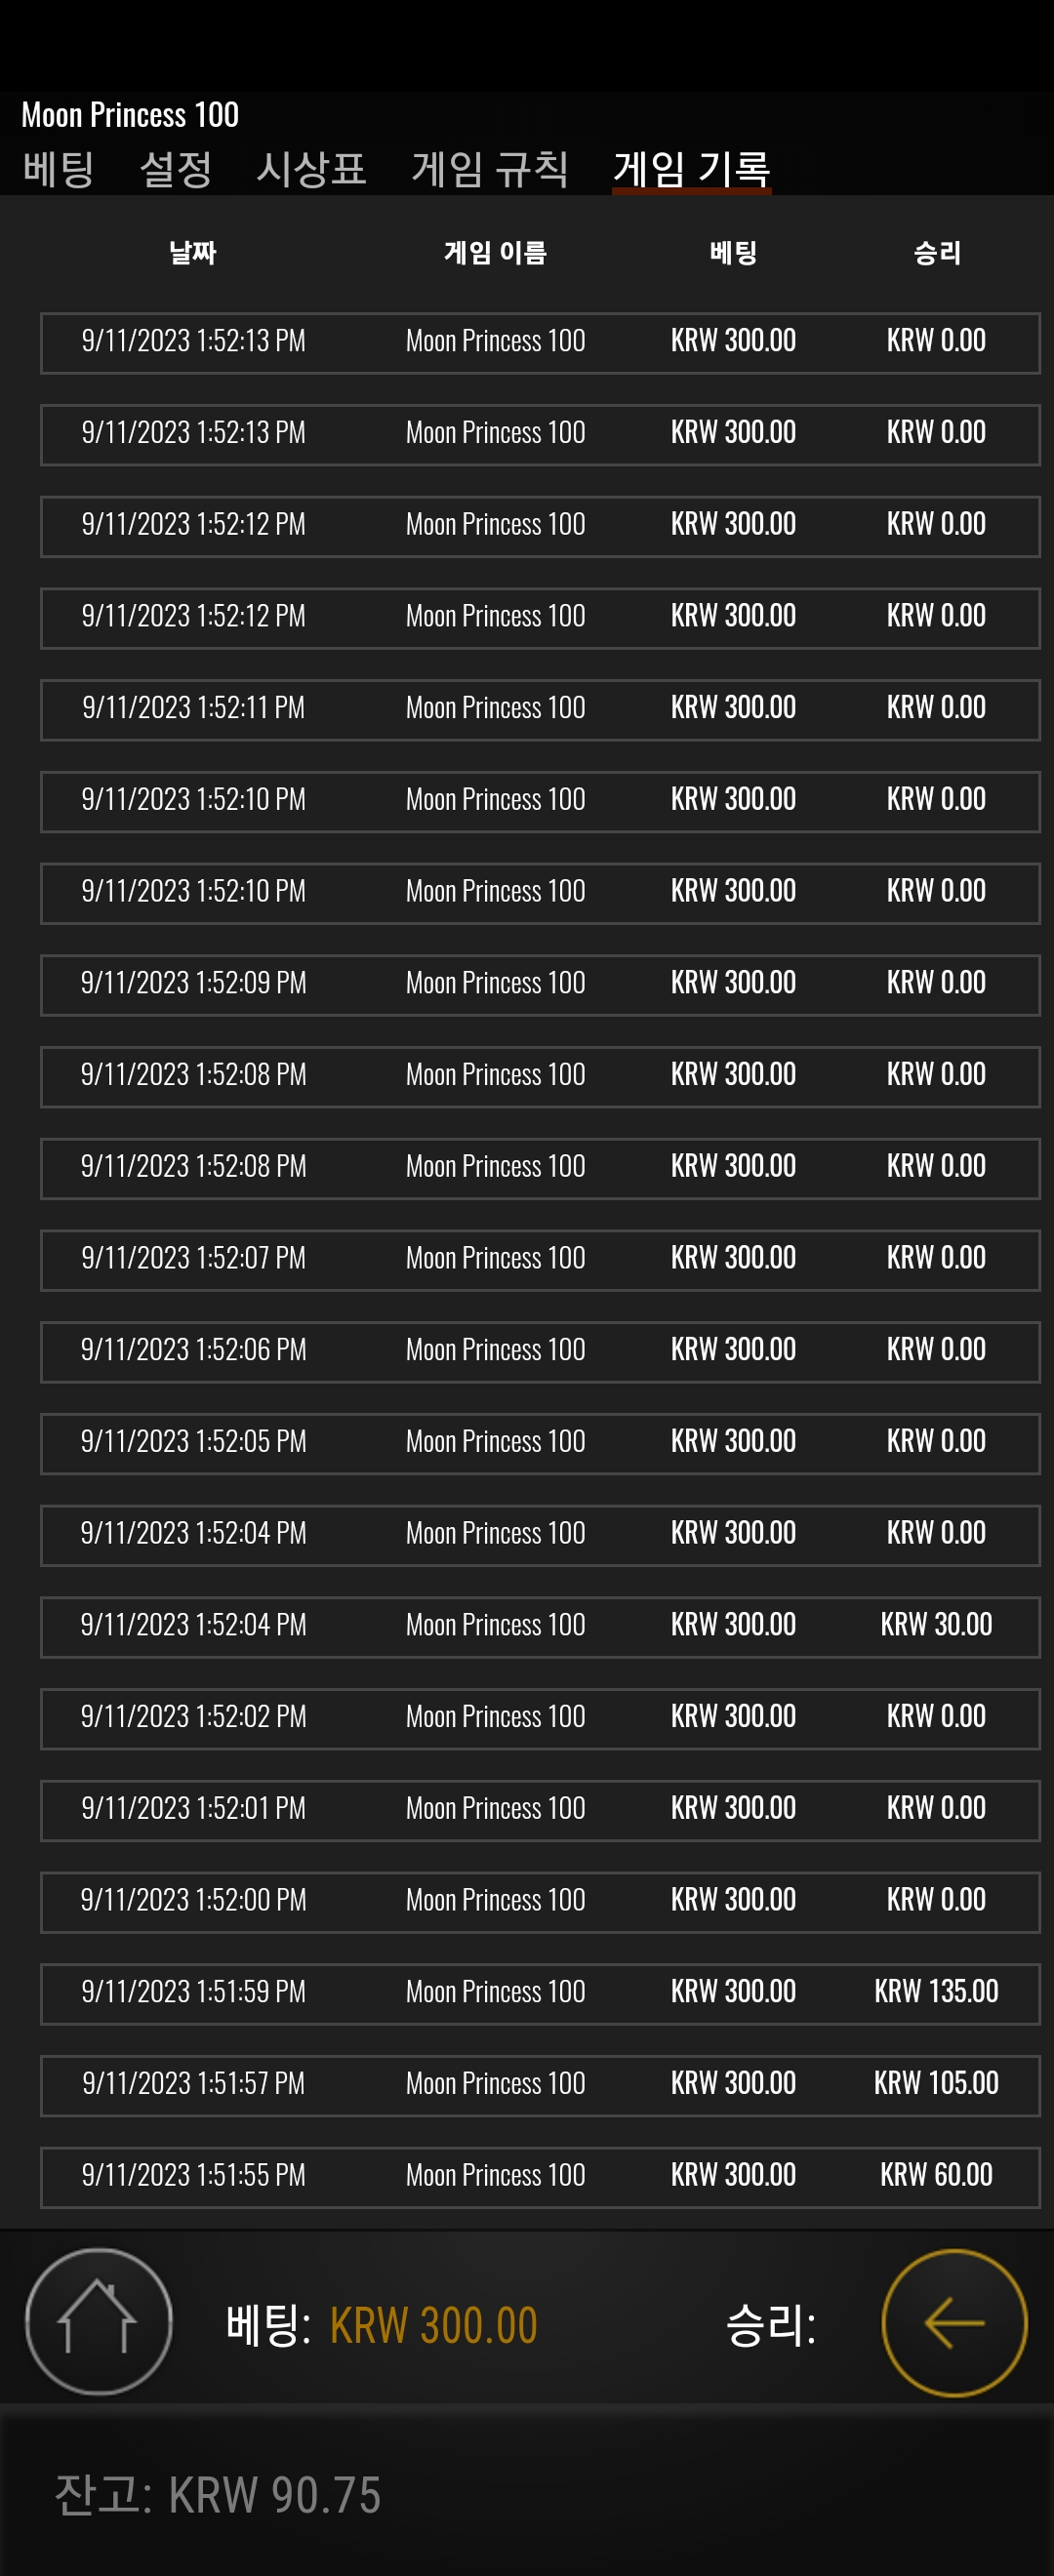Open the 1:52:00 PM game record

pyautogui.click(x=540, y=1901)
